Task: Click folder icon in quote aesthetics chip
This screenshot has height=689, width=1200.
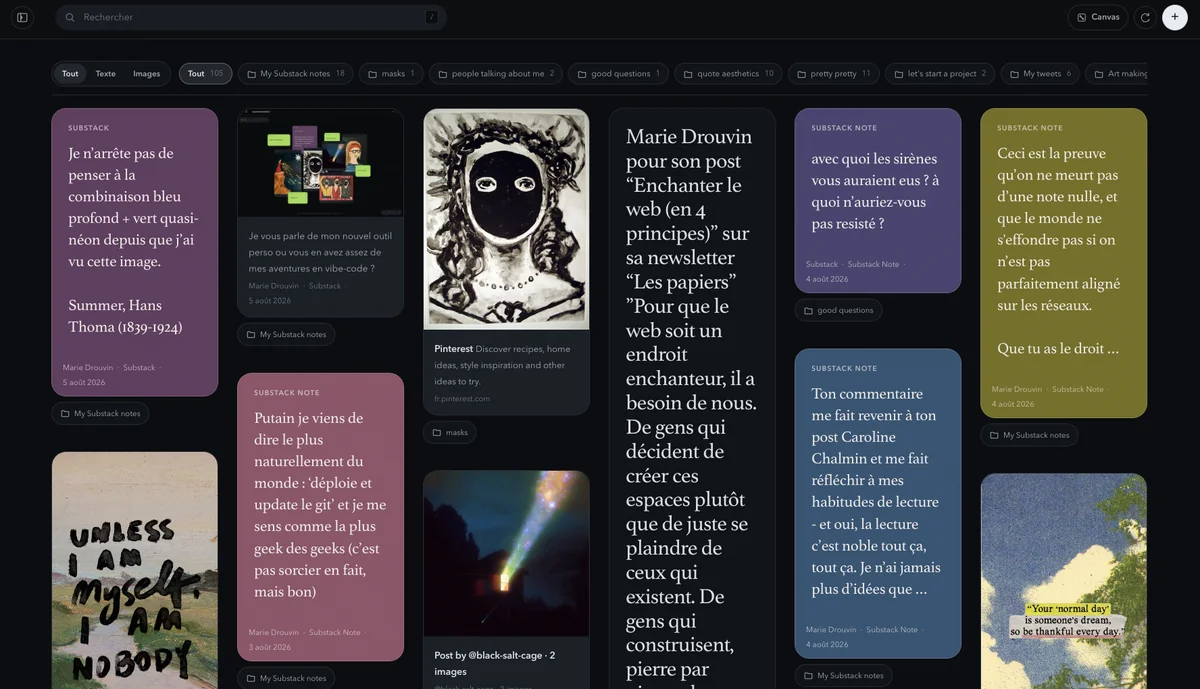Action: point(688,74)
